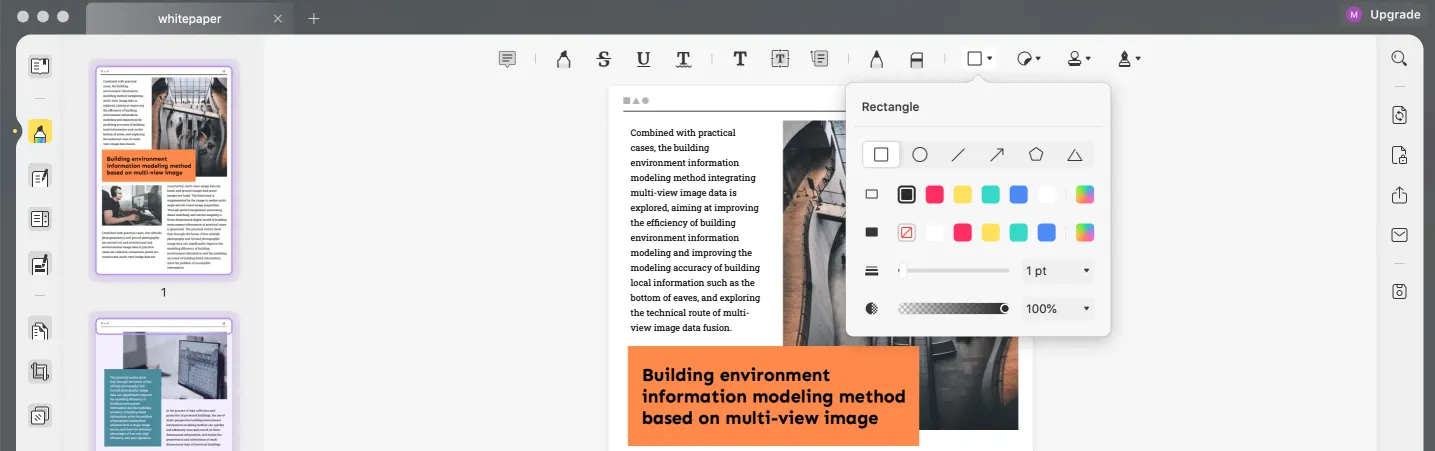Viewport: 1435px width, 451px height.
Task: Select the no-fill option in fill row
Action: (x=906, y=232)
